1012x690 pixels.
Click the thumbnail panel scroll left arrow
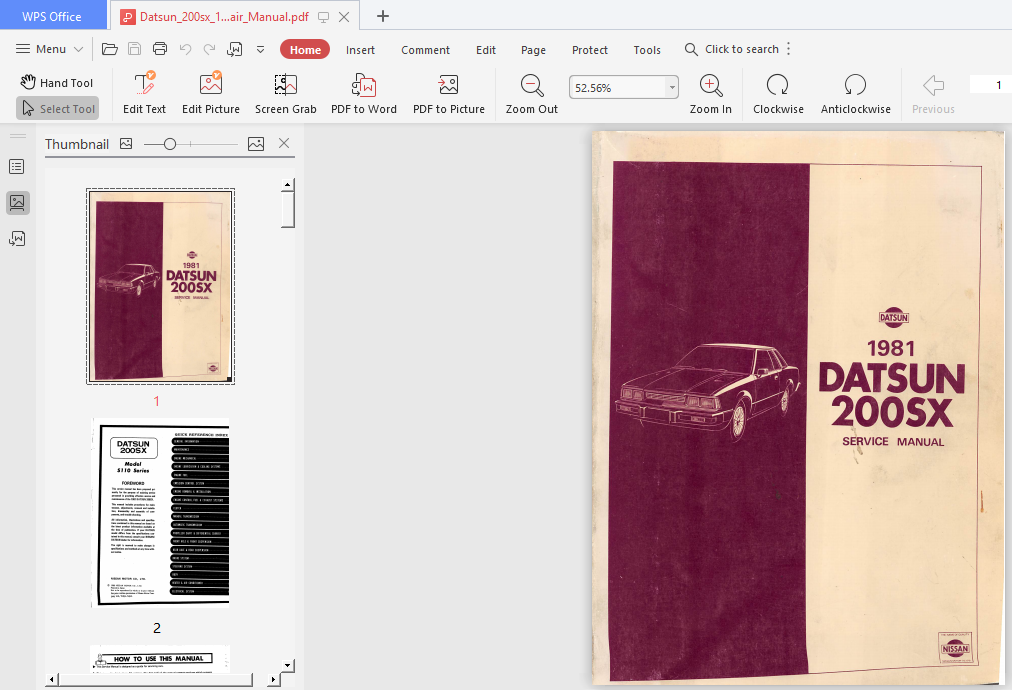coord(52,679)
